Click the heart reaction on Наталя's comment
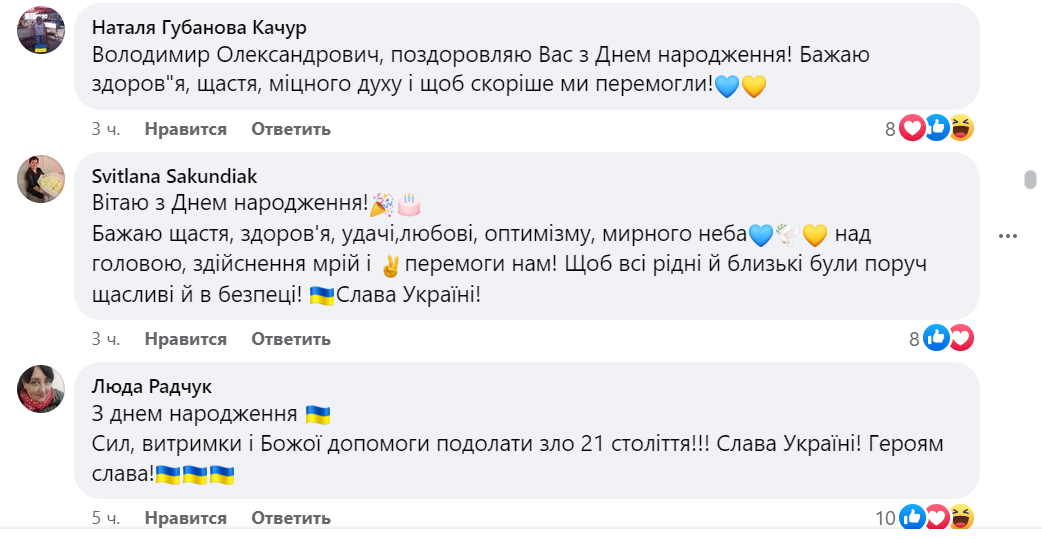Image resolution: width=1042 pixels, height=539 pixels. (x=912, y=128)
